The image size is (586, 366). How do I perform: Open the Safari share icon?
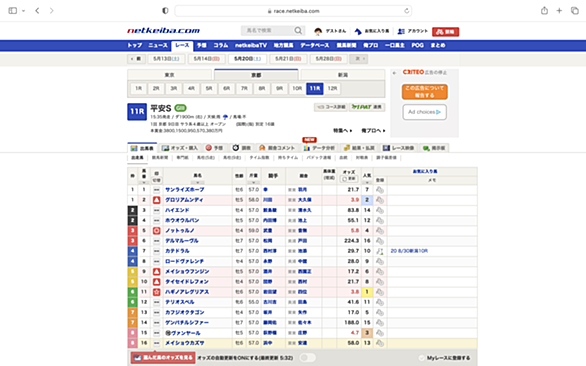coord(544,10)
